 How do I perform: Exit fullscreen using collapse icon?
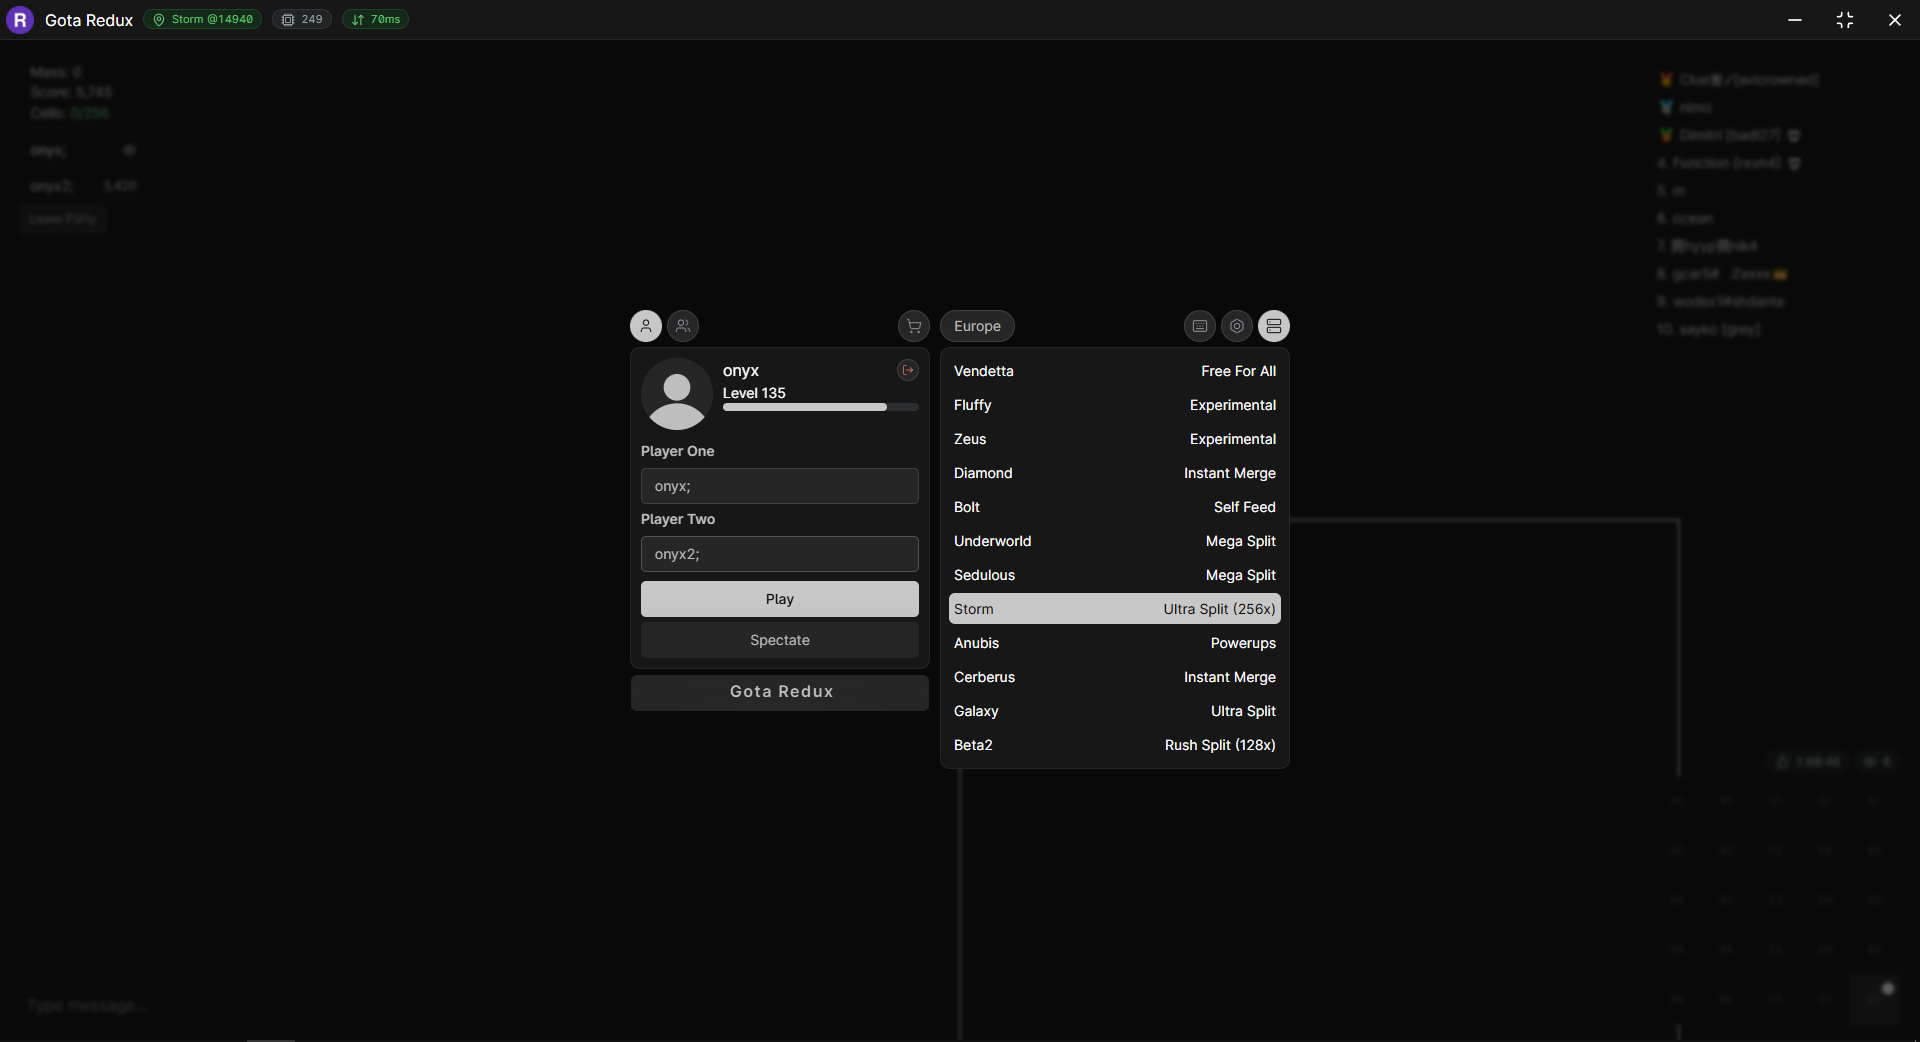pyautogui.click(x=1845, y=20)
